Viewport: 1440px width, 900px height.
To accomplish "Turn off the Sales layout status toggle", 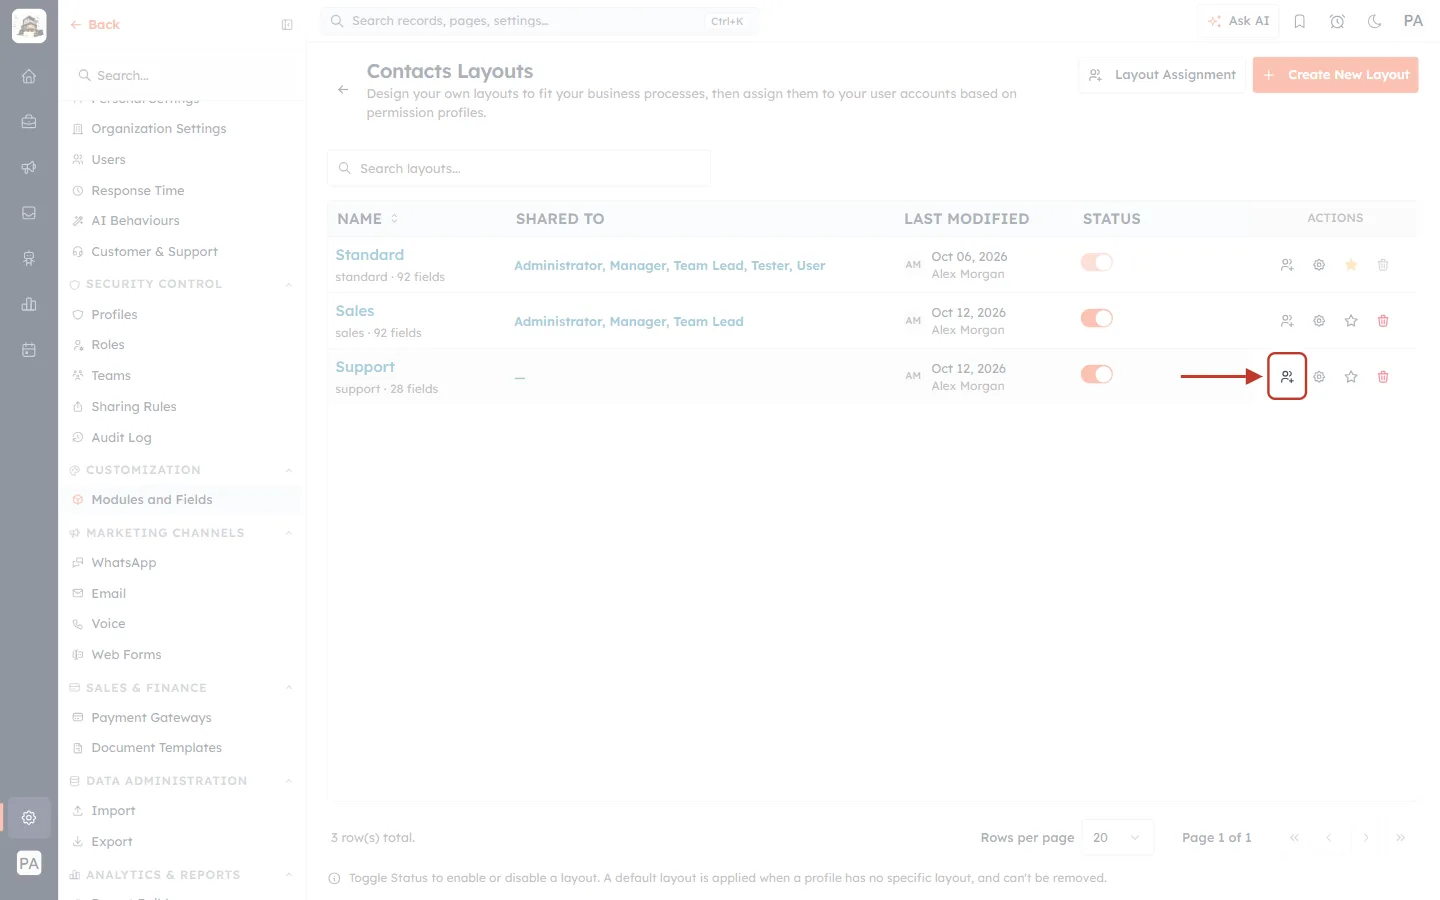I will pos(1097,318).
